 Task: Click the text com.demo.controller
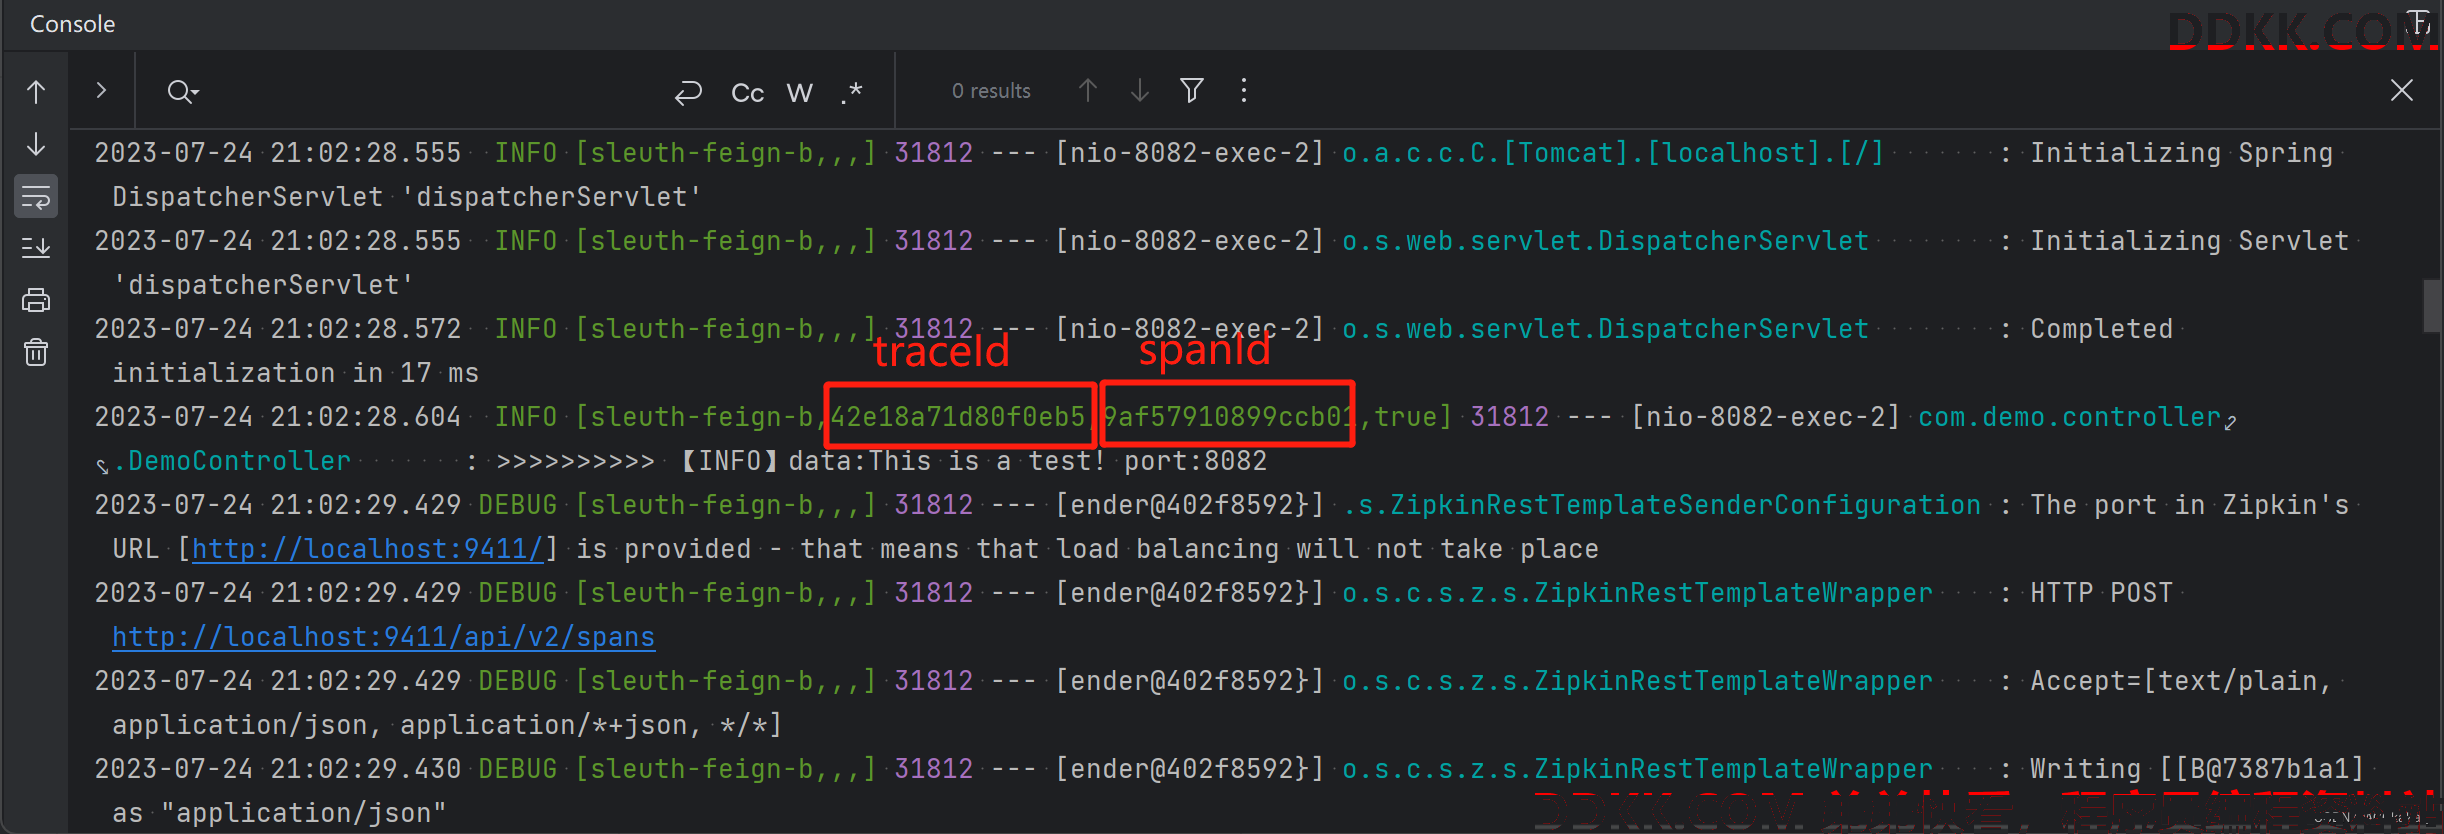2069,417
